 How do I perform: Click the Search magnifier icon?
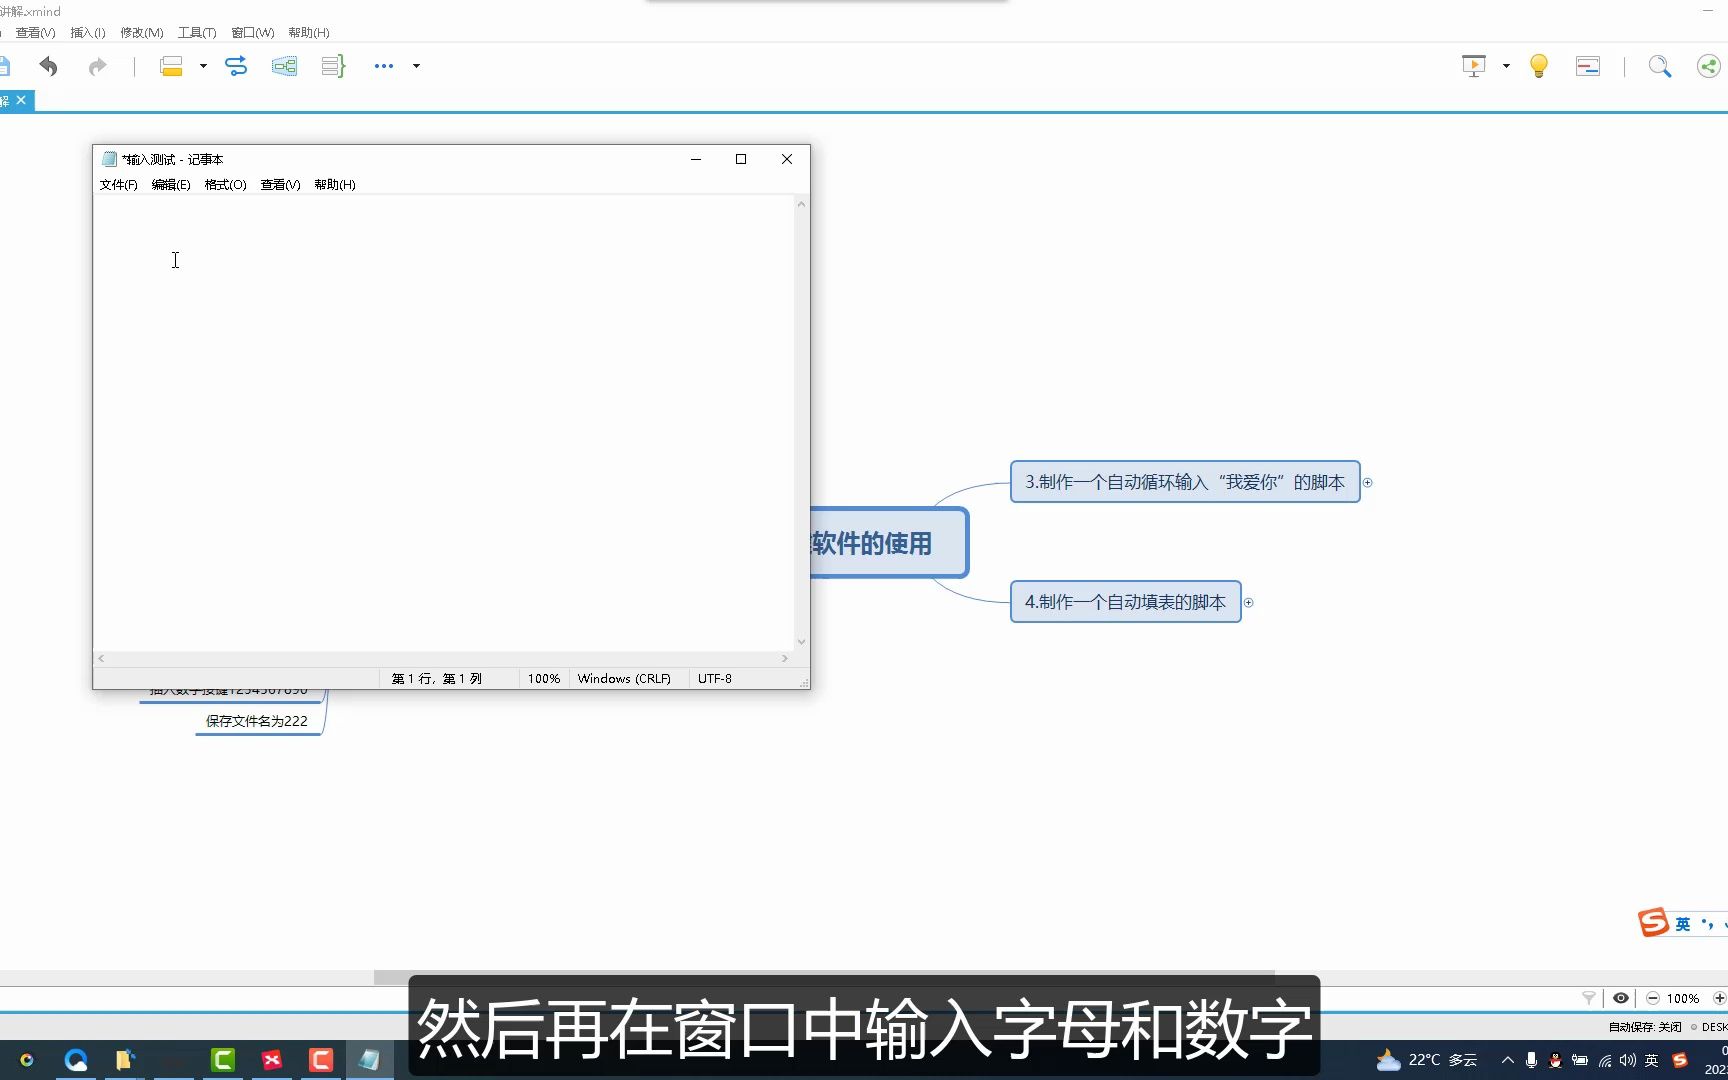pyautogui.click(x=1660, y=66)
